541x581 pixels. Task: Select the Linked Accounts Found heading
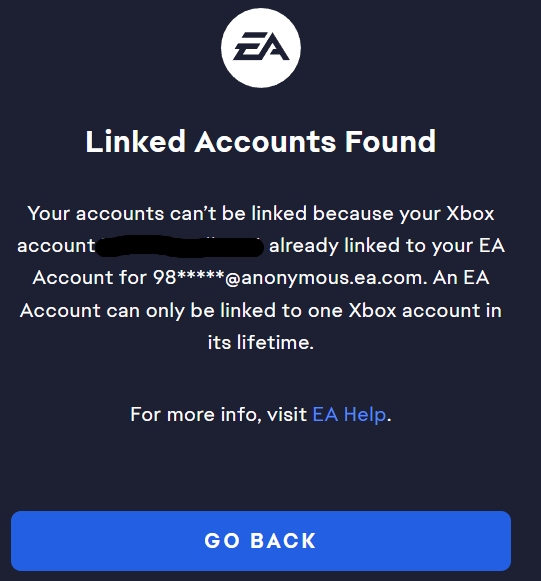(261, 141)
